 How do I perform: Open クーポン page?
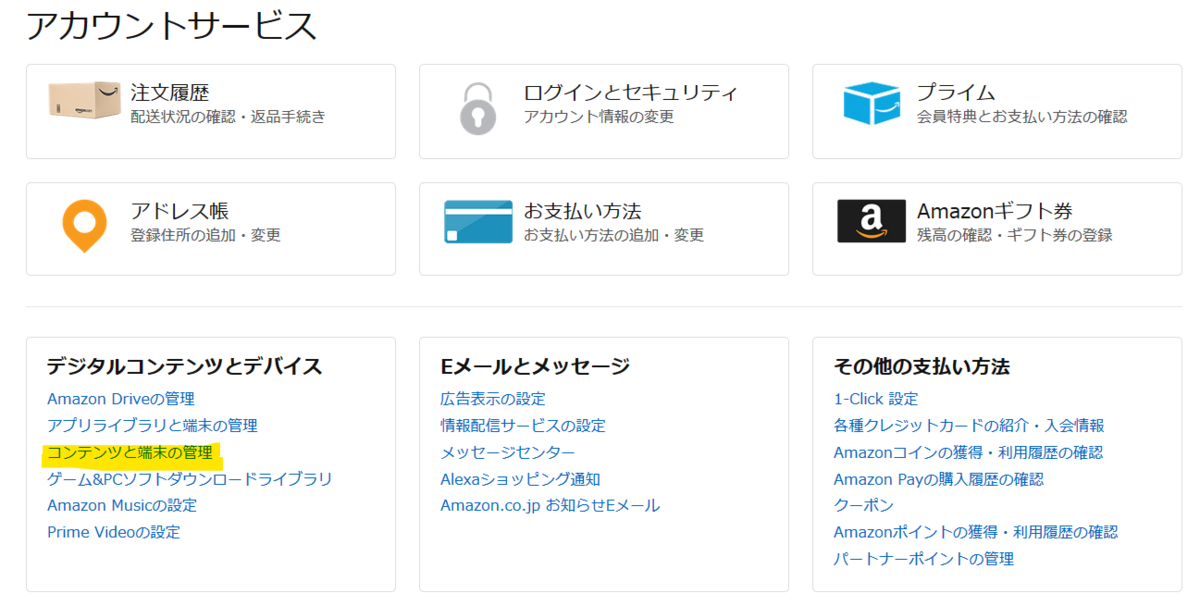click(x=862, y=506)
